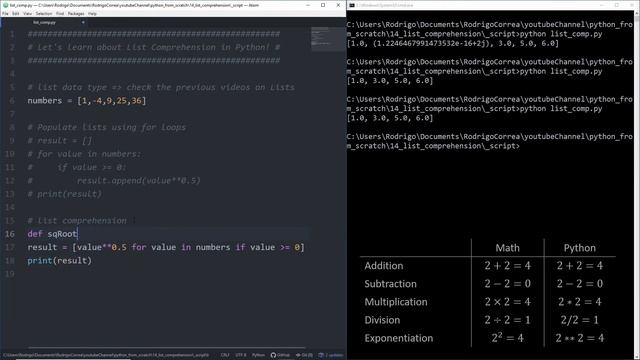Click the complex-number output line in the terminal
The height and width of the screenshot is (360, 640).
pyautogui.click(x=453, y=43)
